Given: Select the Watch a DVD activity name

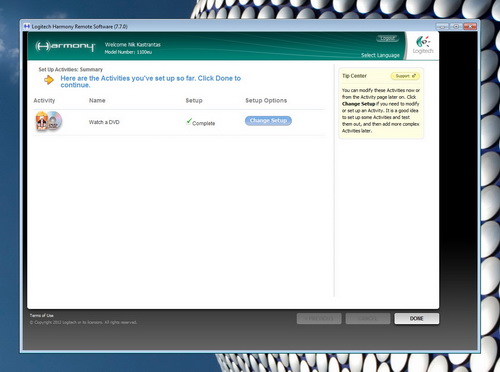Looking at the screenshot, I should pos(104,122).
